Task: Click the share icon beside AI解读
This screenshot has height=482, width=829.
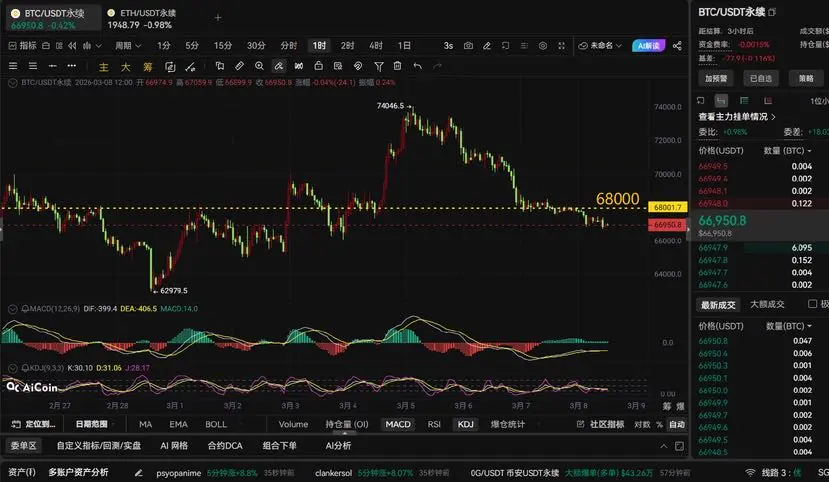Action: [677, 46]
